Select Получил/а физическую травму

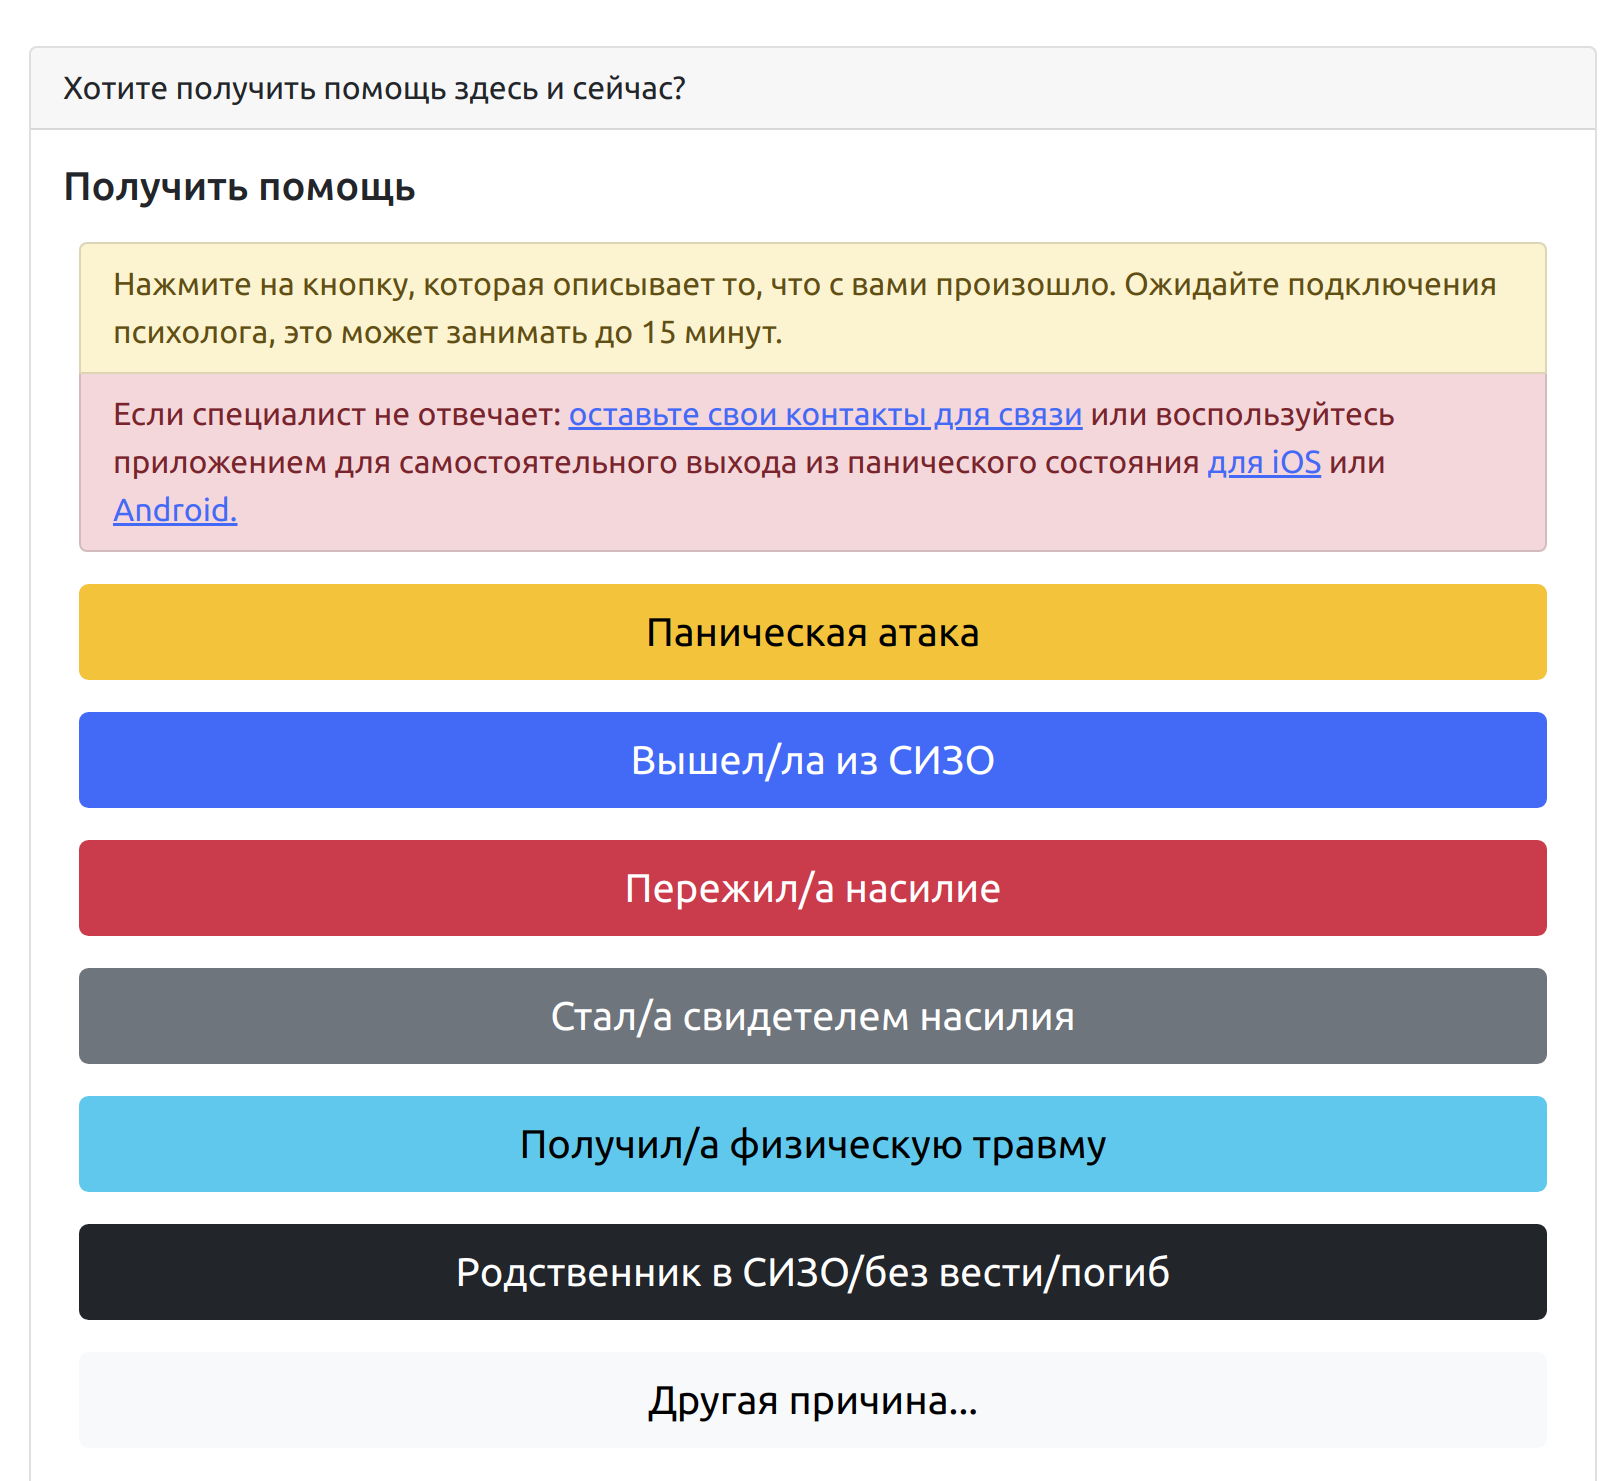point(812,1144)
